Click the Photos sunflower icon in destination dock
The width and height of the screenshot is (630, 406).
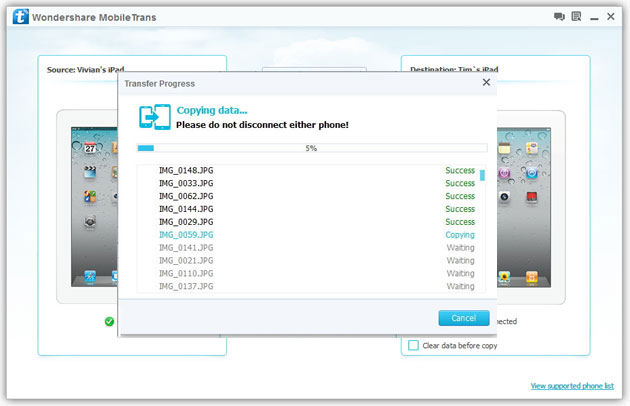(x=504, y=277)
